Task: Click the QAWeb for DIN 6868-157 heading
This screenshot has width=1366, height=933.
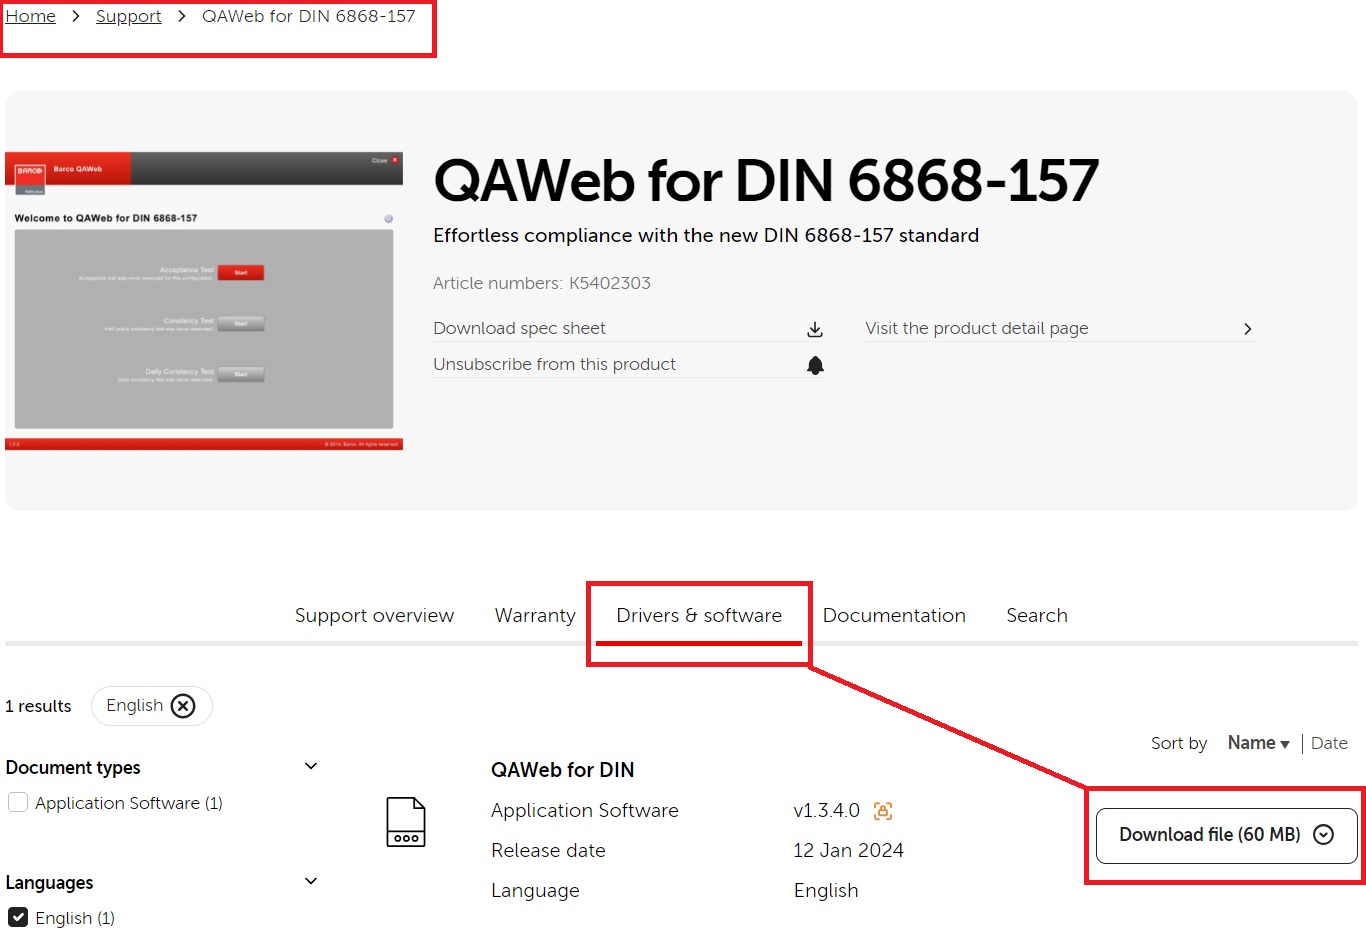Action: (x=766, y=181)
